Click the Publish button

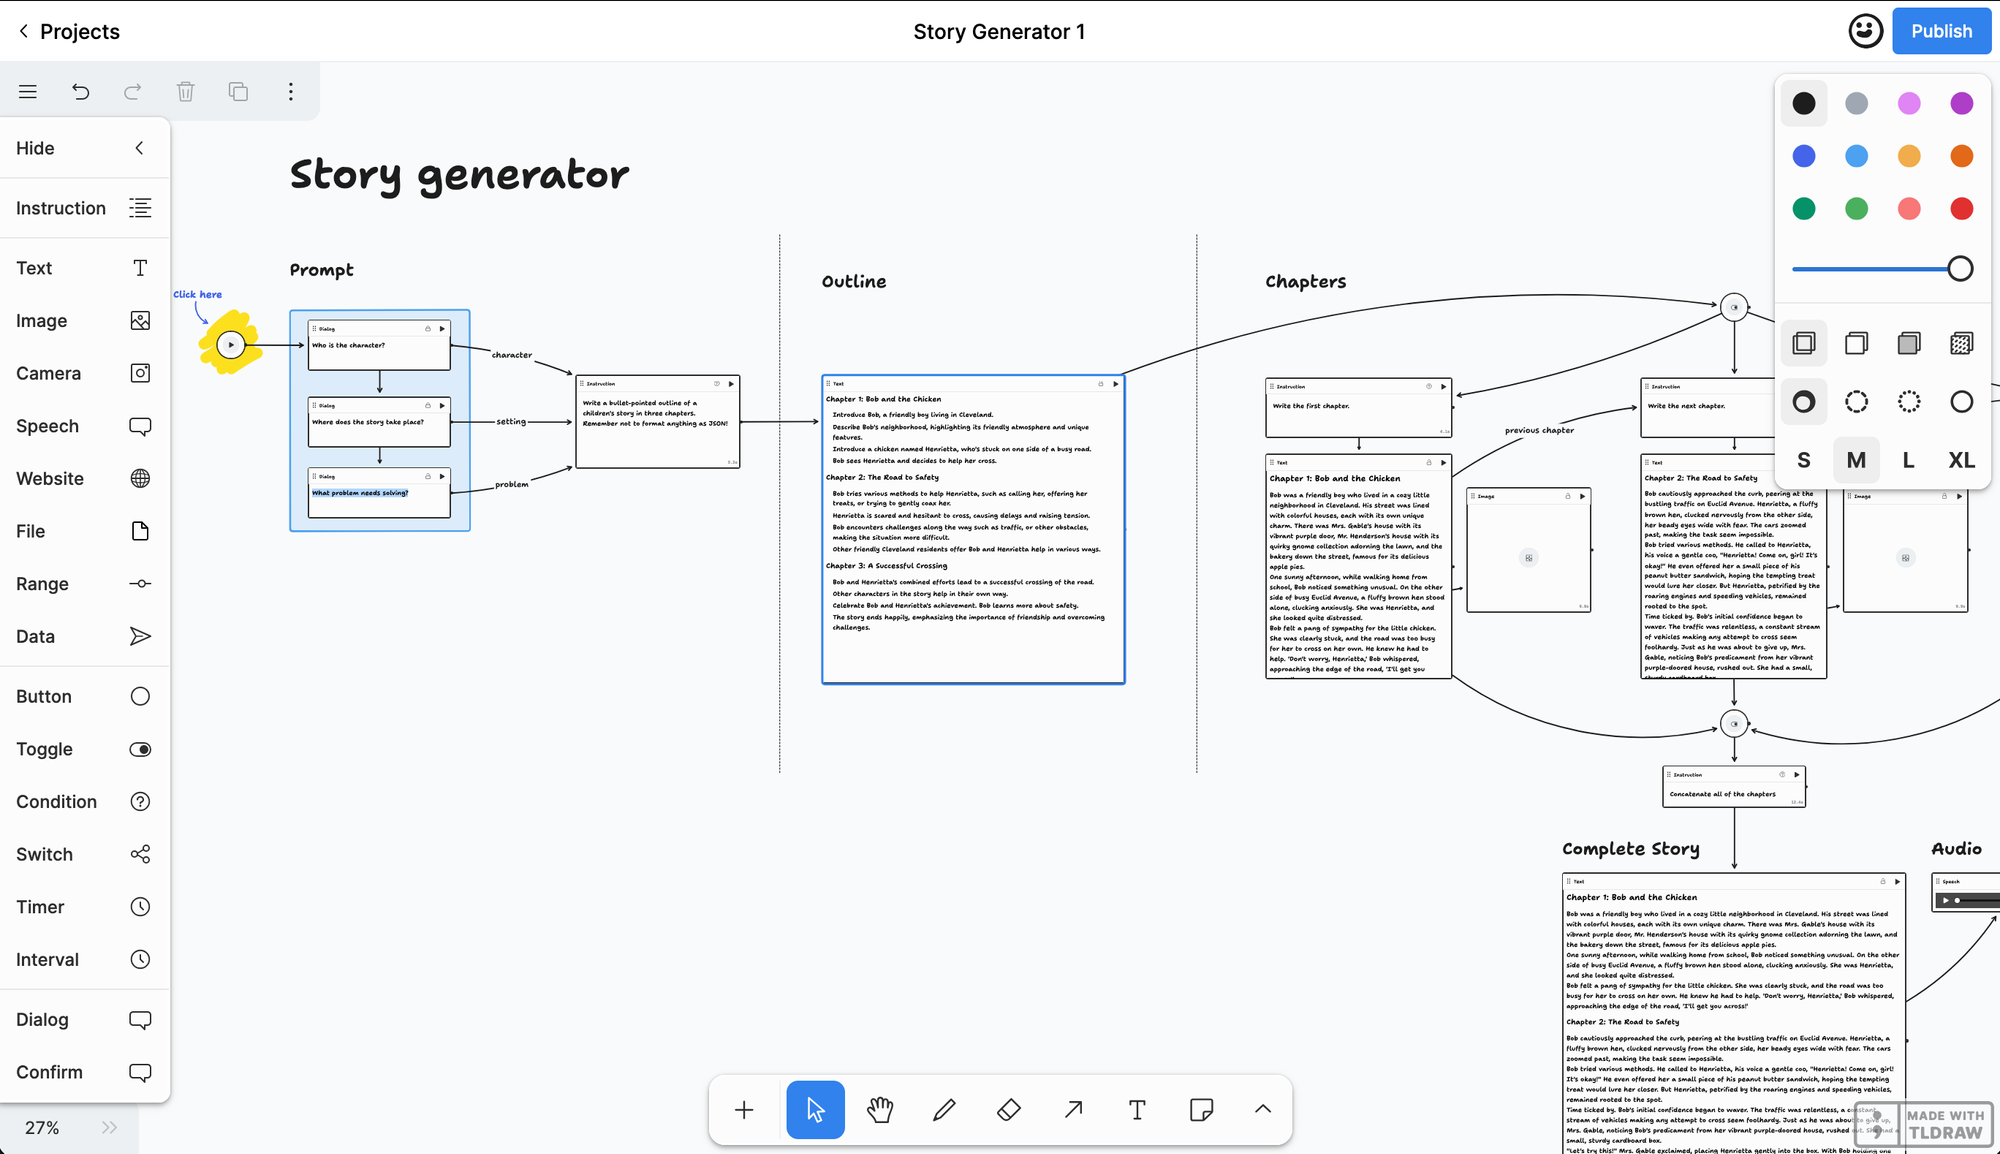pos(1941,31)
